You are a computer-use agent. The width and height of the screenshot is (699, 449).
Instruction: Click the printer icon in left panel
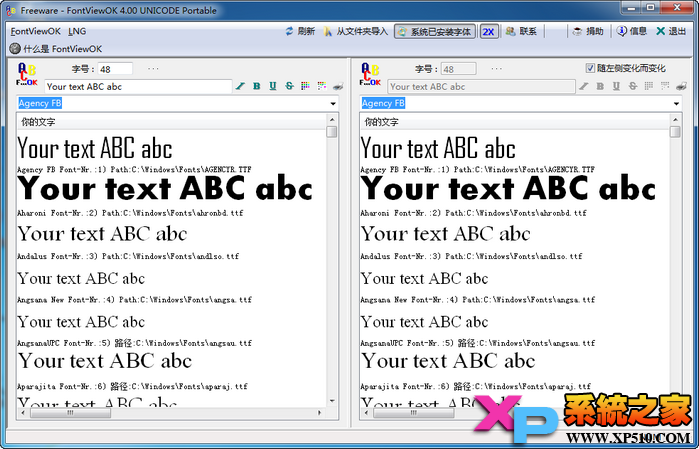pos(338,86)
